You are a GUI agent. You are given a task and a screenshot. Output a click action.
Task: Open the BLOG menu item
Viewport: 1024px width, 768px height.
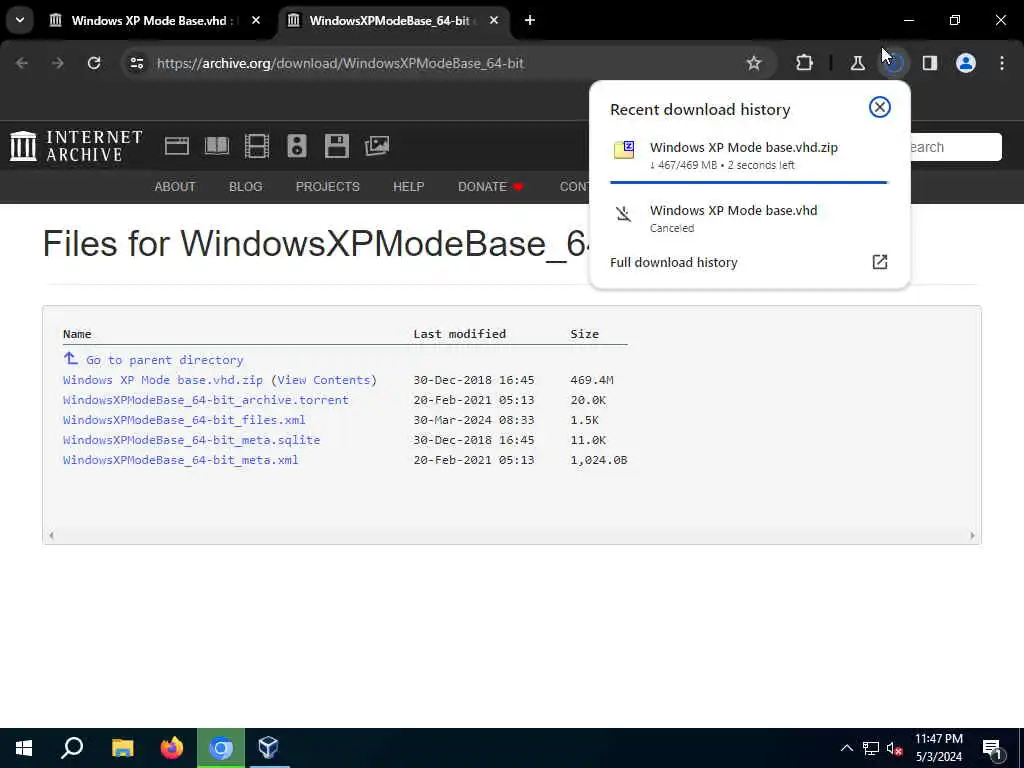(x=246, y=187)
